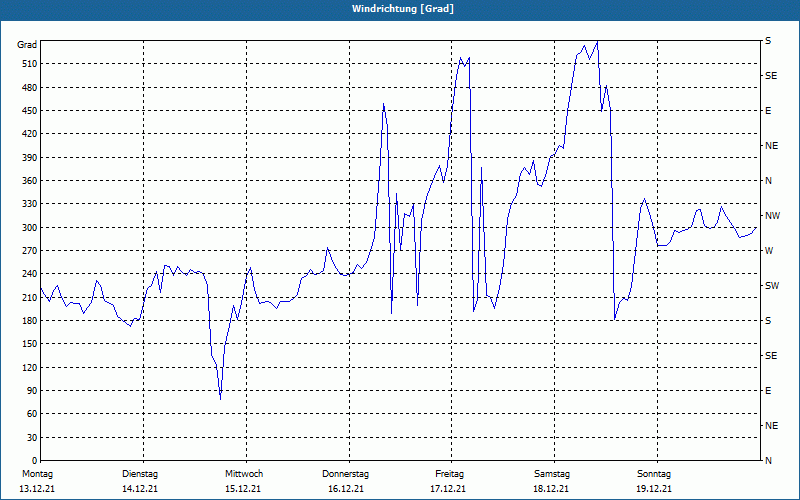800x500 pixels.
Task: Click the 240 y-axis value
Action: (x=30, y=274)
